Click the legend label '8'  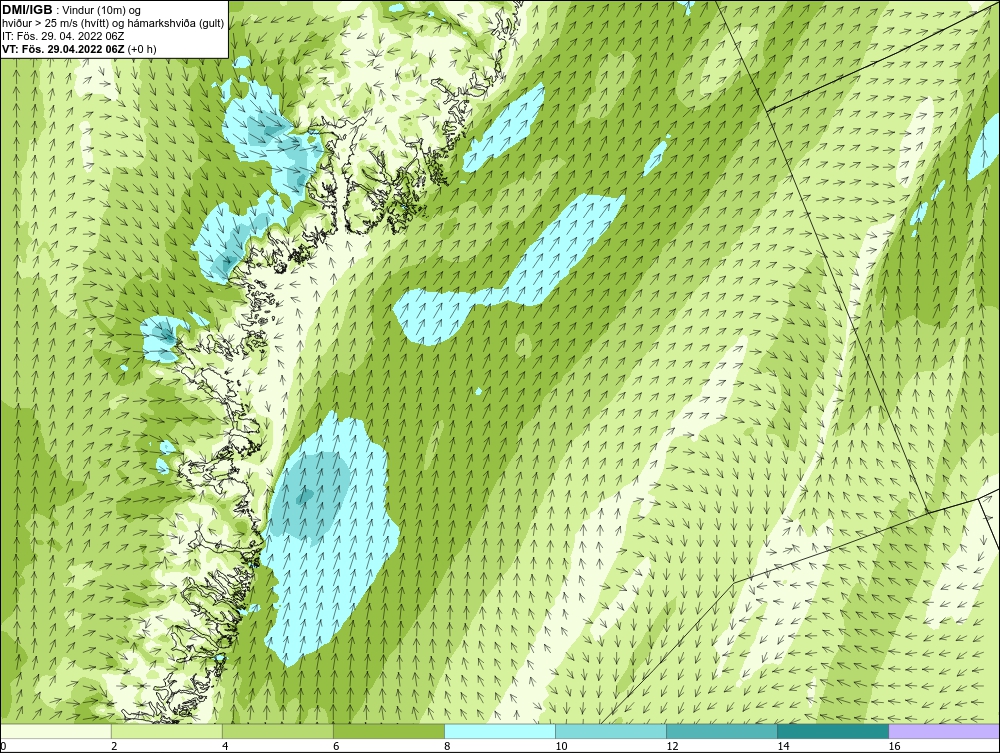pyautogui.click(x=447, y=746)
